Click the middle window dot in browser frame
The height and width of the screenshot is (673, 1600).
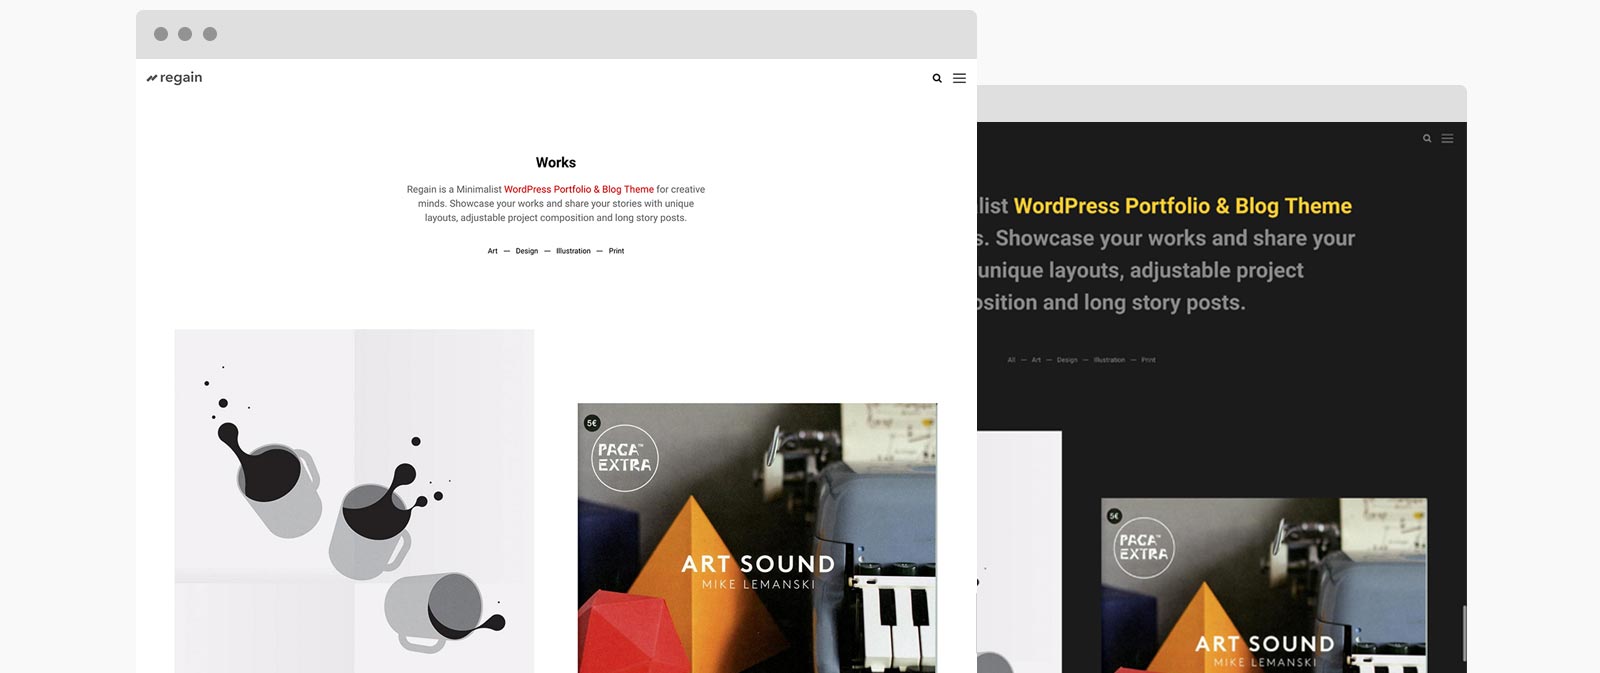[x=185, y=34]
